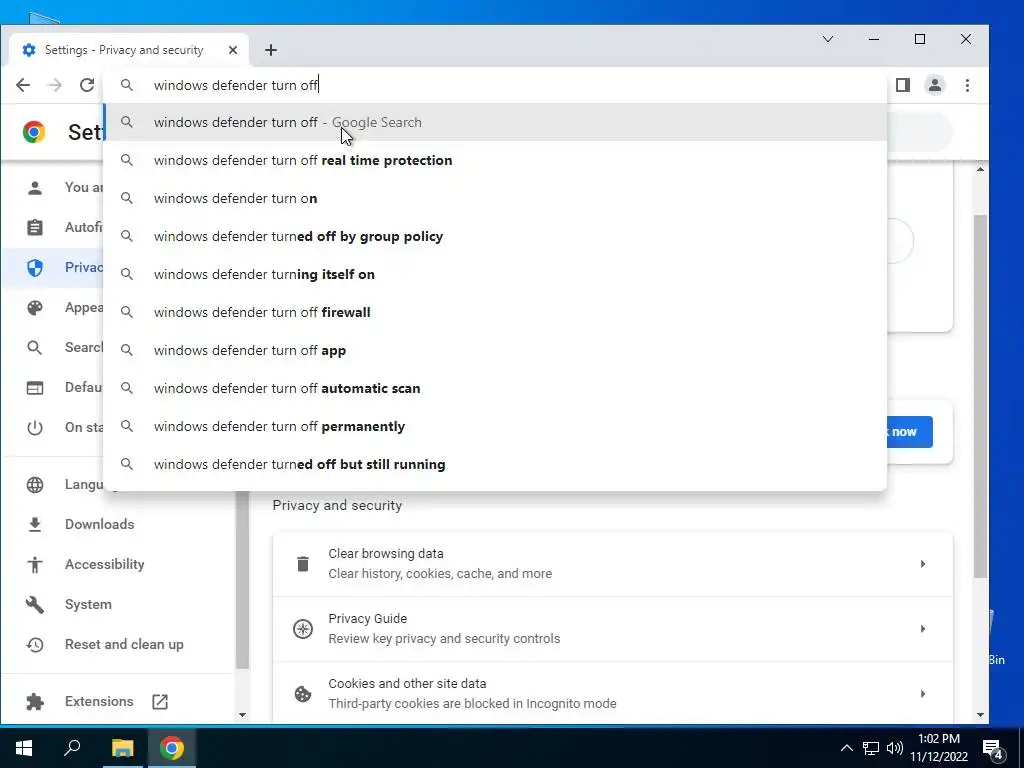Open Reset and clean up section
Screen dimensions: 1024x768
pos(124,644)
